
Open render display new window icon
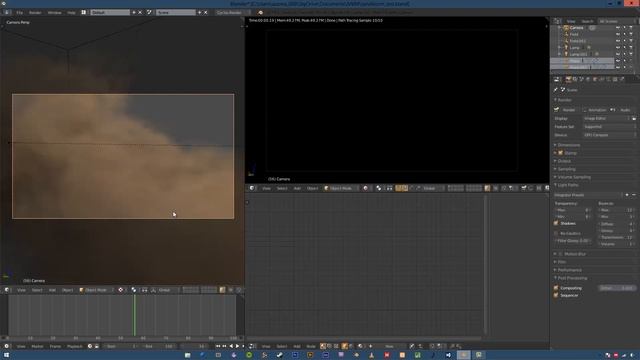634,118
